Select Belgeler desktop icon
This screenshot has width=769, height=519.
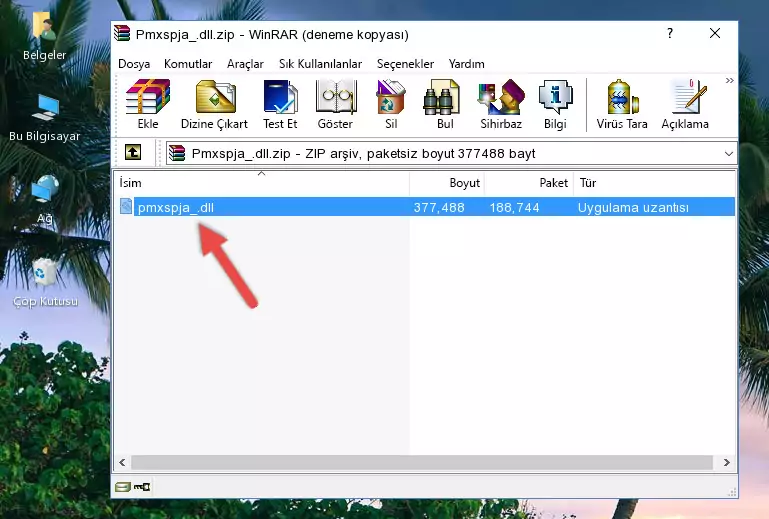[x=45, y=37]
